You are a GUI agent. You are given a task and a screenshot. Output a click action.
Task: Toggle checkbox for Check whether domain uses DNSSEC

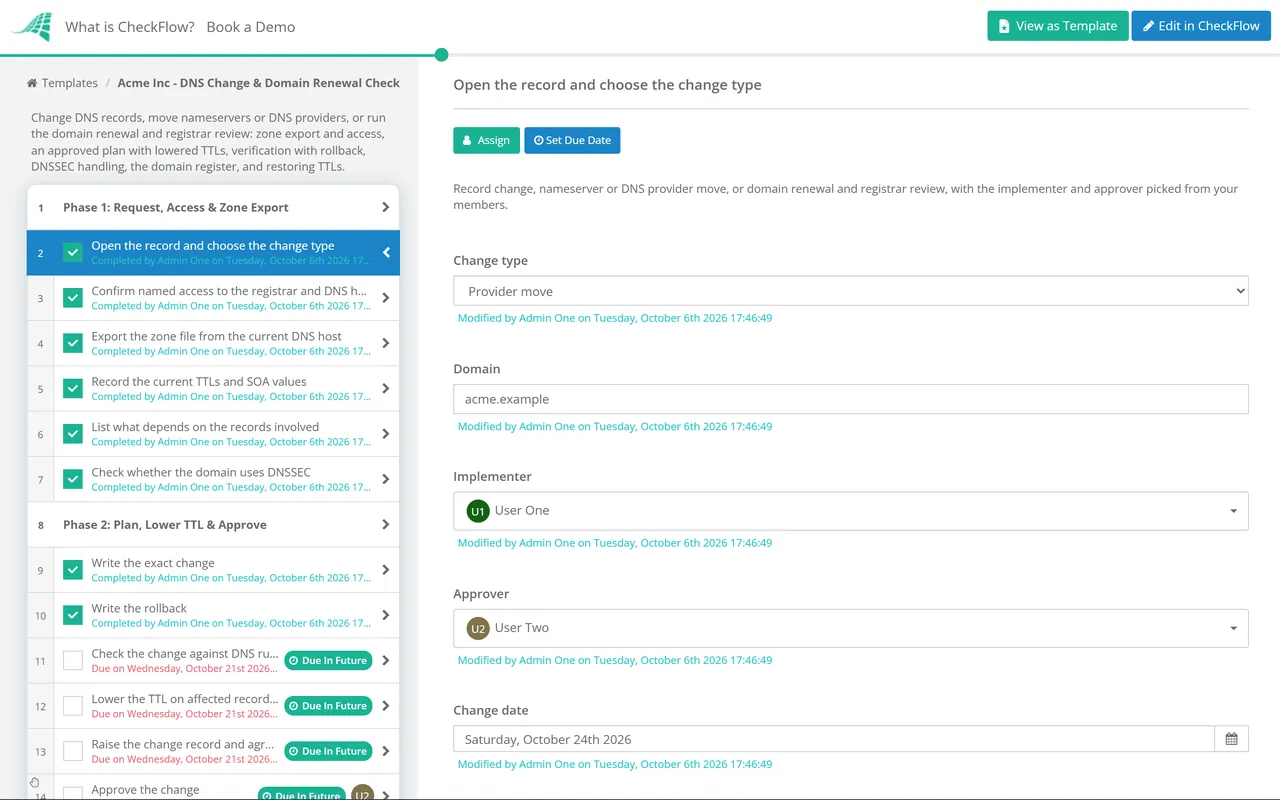(x=73, y=479)
